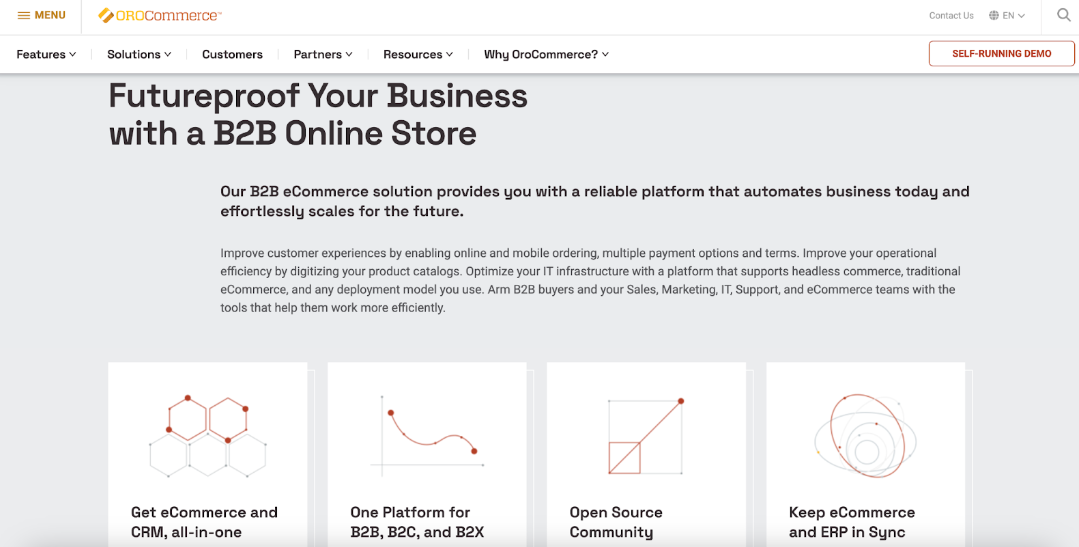Viewport: 1079px width, 547px height.
Task: Open Keep eCommerce and ERP in Sync title
Action: pos(852,522)
